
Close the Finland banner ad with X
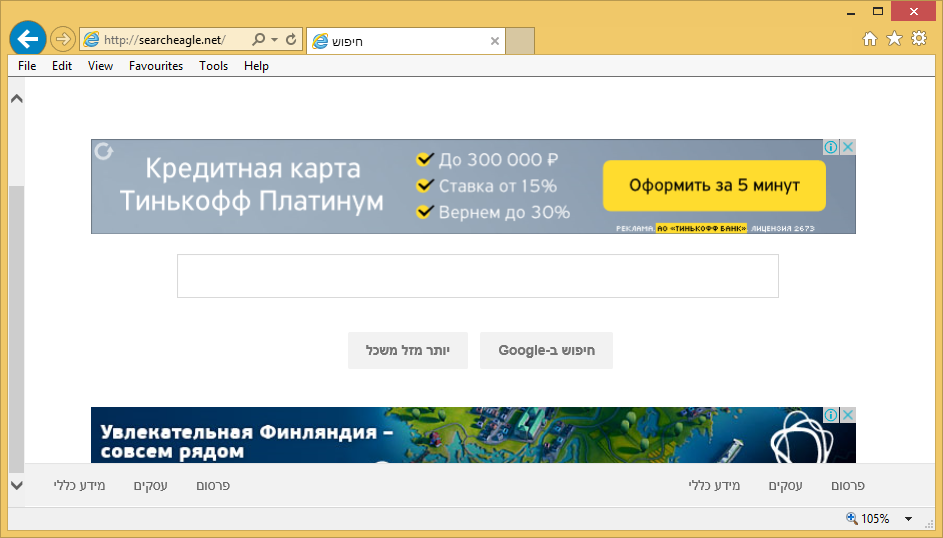coord(847,416)
